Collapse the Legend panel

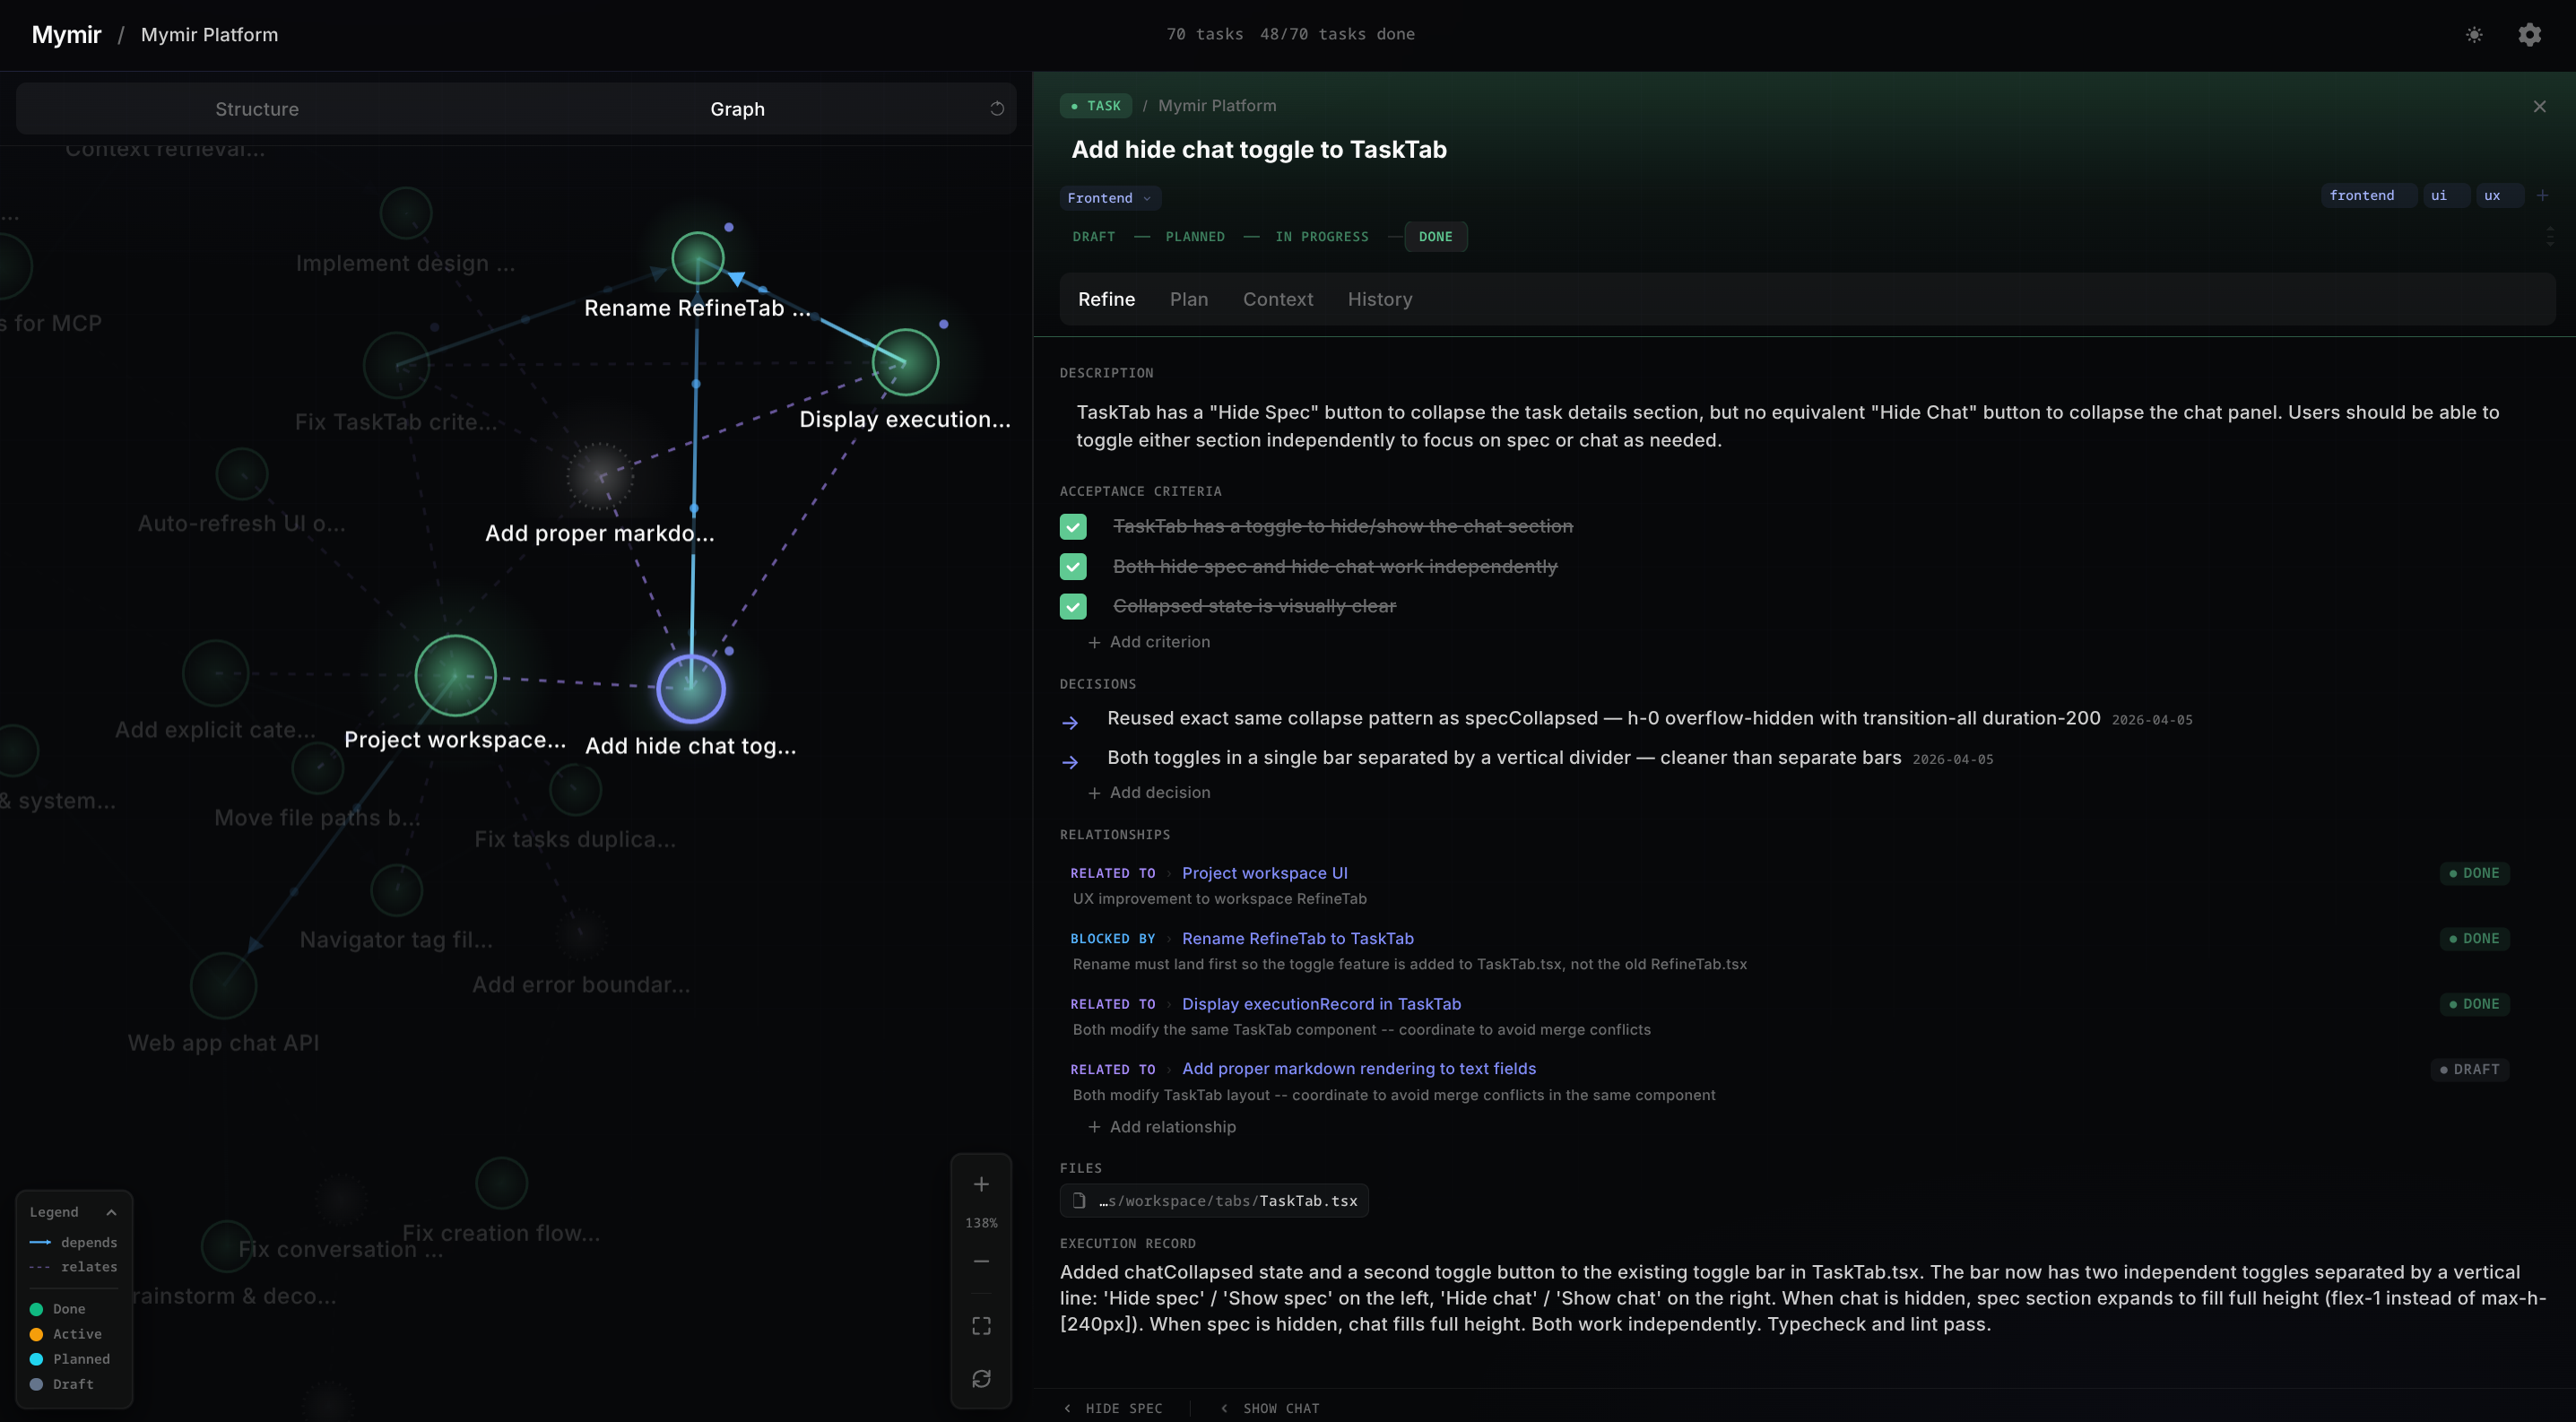coord(111,1212)
